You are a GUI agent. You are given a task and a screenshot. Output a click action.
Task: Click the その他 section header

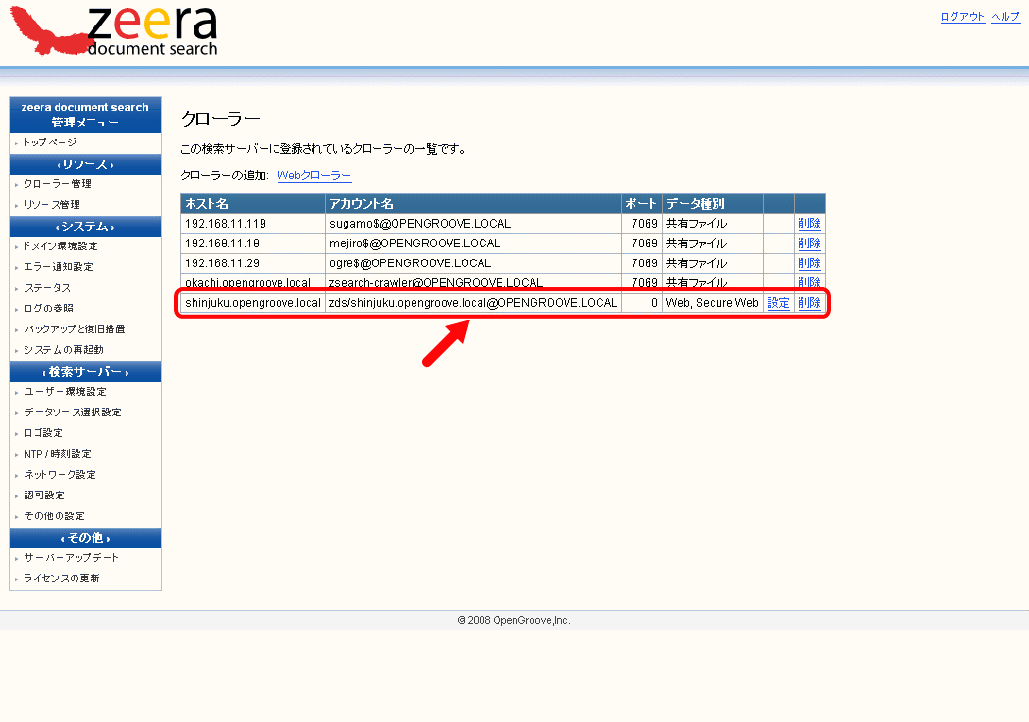coord(85,538)
